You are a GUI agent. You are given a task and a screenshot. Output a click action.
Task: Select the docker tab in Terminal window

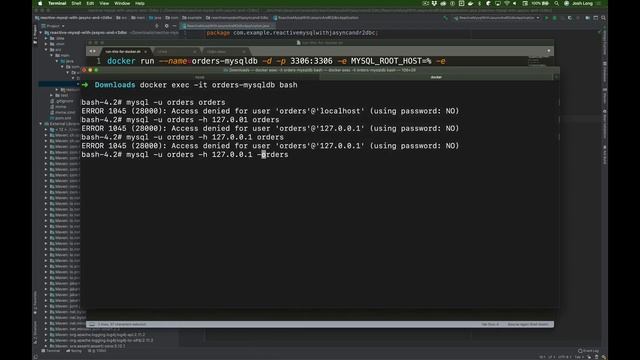pyautogui.click(x=436, y=77)
